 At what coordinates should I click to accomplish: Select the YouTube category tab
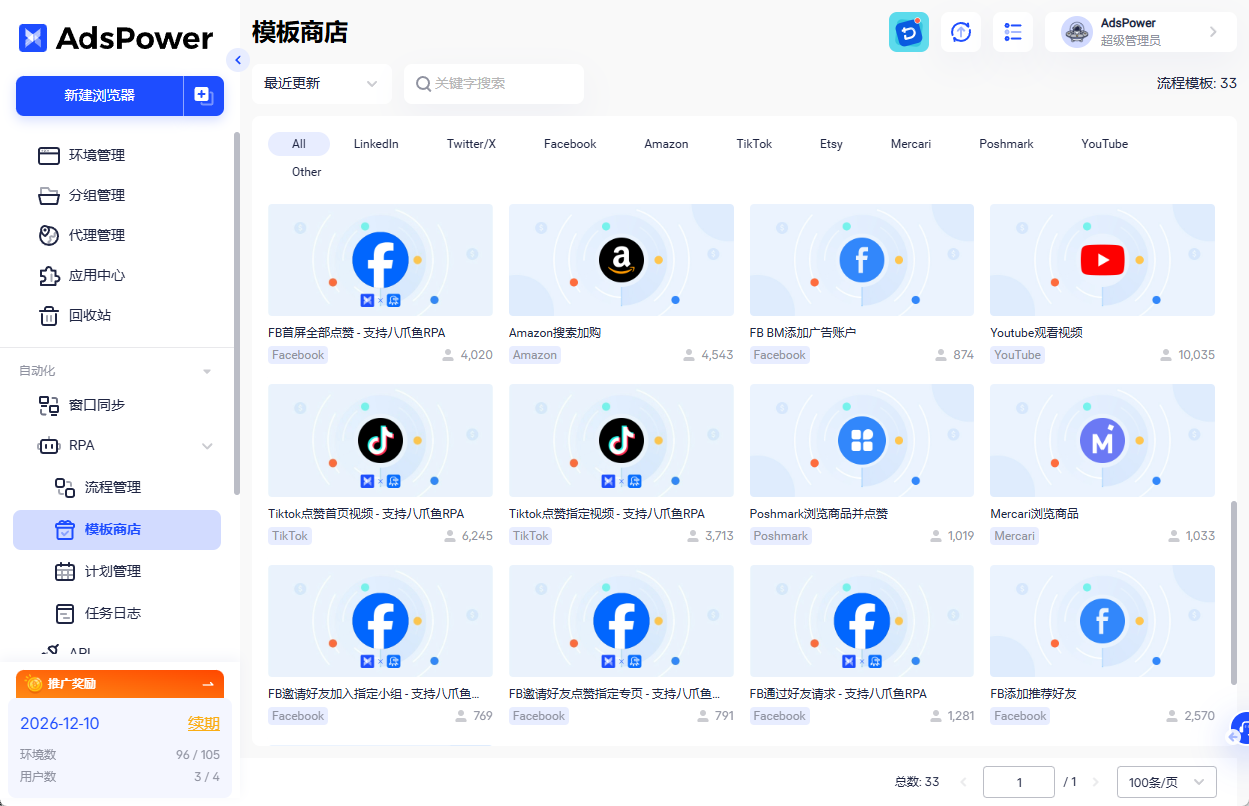click(x=1104, y=144)
